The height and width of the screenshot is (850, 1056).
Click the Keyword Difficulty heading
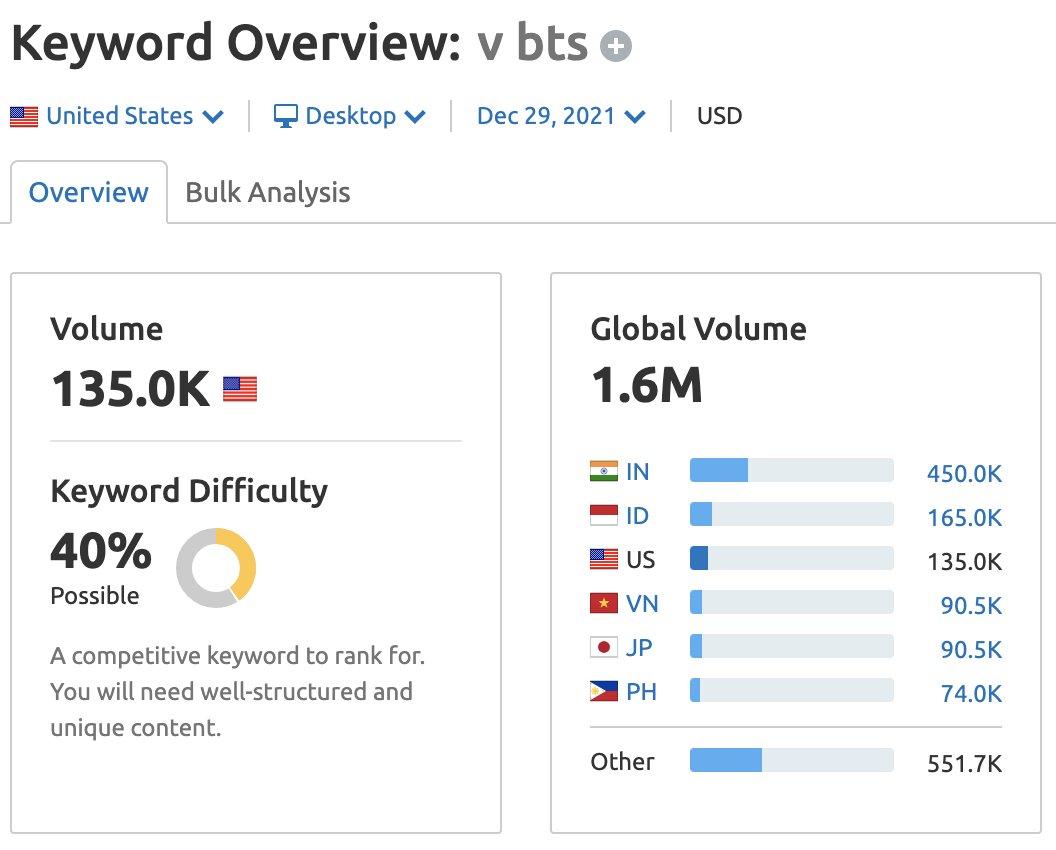(x=189, y=491)
